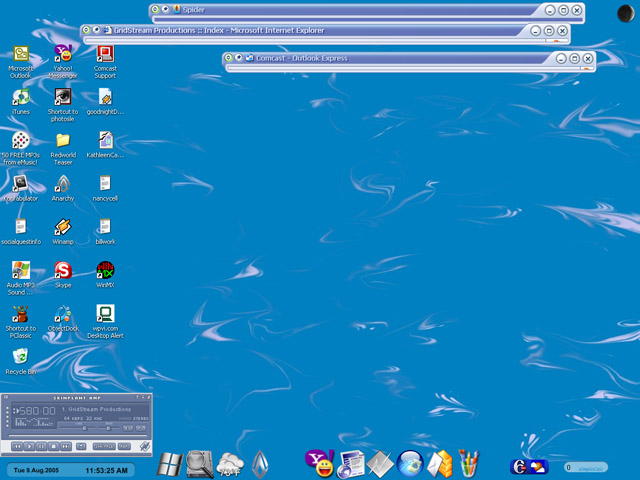This screenshot has height=480, width=640.
Task: Stop playback in the Winamp player
Action: coord(53,446)
